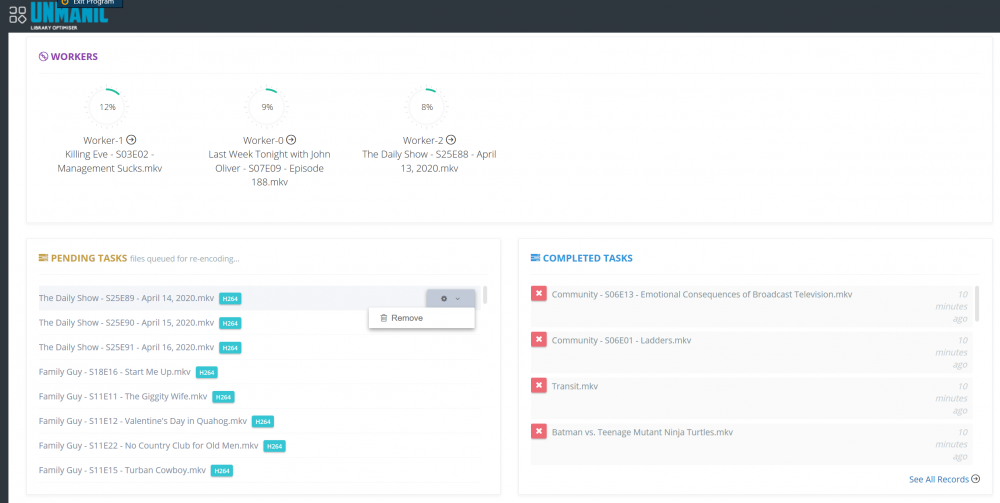Image resolution: width=1000 pixels, height=503 pixels.
Task: Select Family Guy S11E22 No Country Club task
Action: [149, 446]
